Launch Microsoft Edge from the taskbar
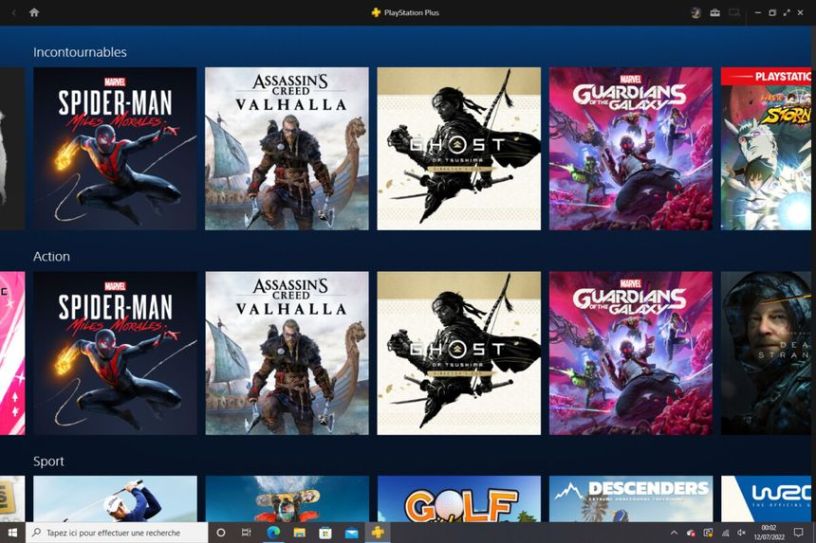 click(273, 532)
